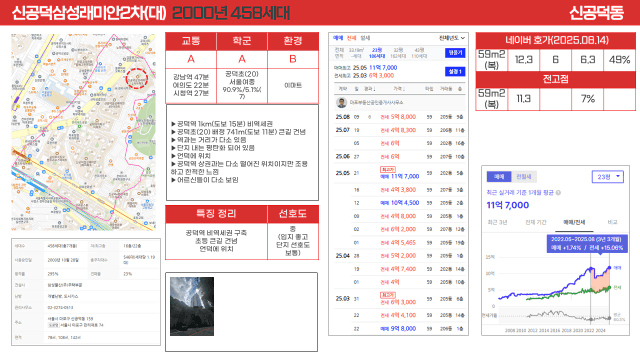Image resolution: width=640 pixels, height=360 pixels.
Task: Click the realtor office name beside the avatar
Action: pyautogui.click(x=376, y=102)
